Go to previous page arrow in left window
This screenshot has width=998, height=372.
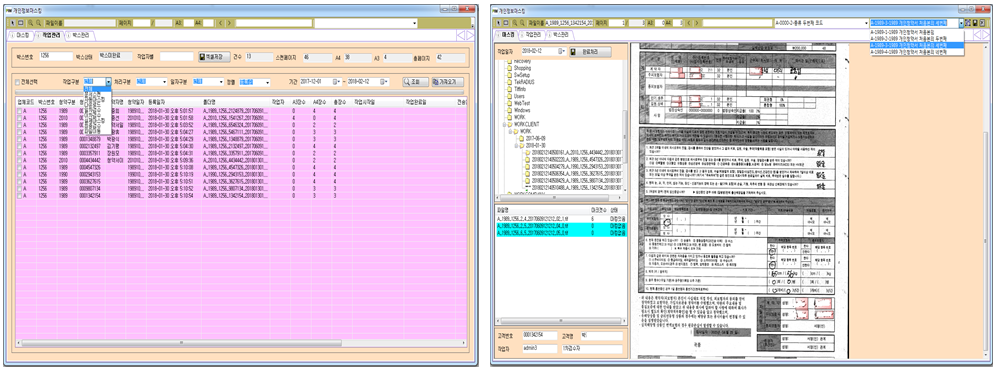pos(221,23)
